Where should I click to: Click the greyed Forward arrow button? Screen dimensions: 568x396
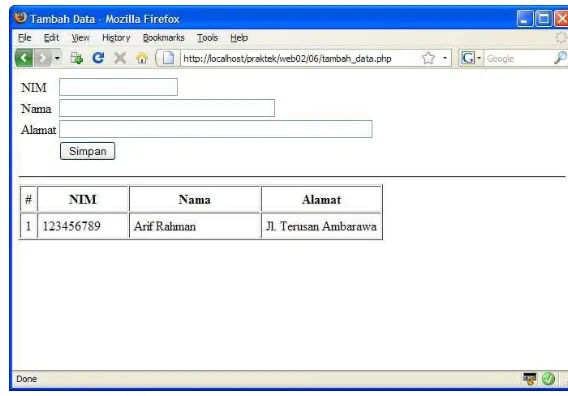pyautogui.click(x=43, y=58)
